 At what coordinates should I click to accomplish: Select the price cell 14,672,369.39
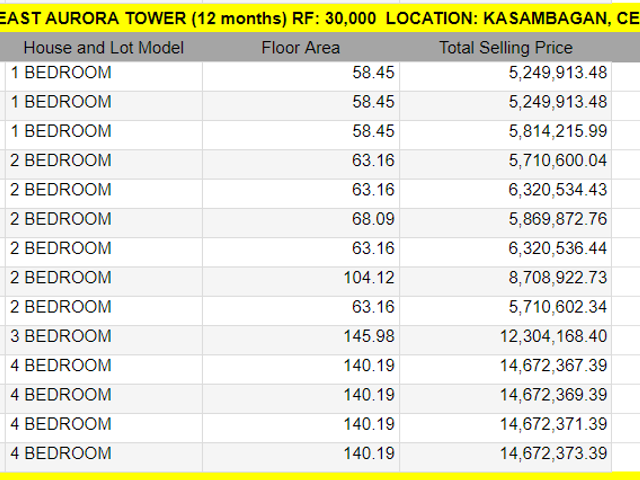click(505, 399)
